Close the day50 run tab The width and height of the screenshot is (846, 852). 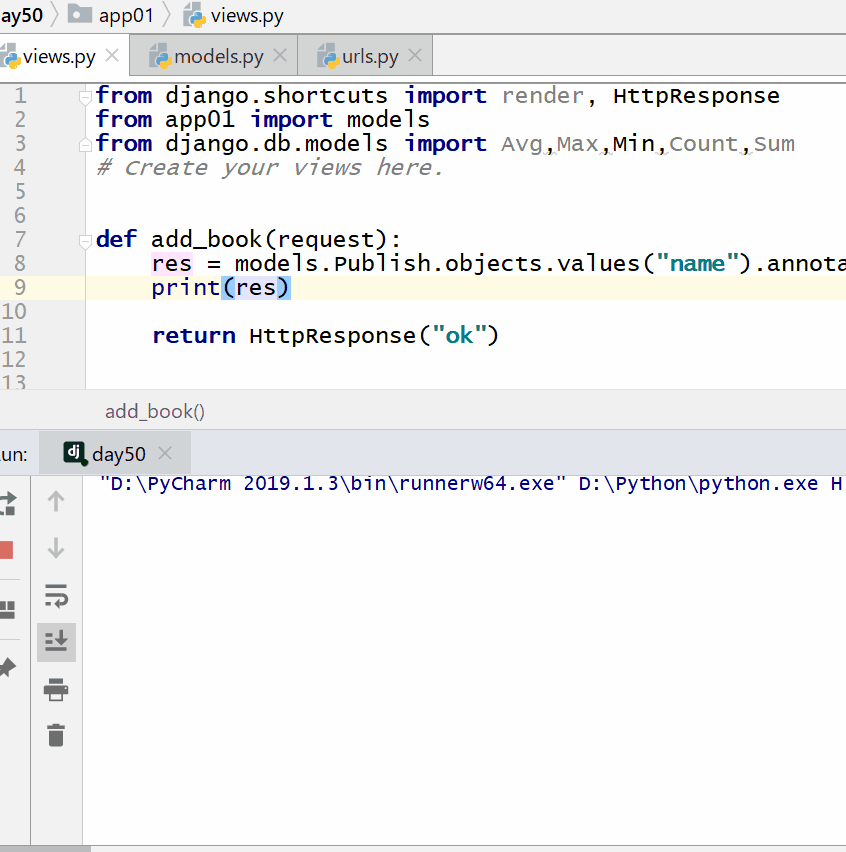[165, 454]
